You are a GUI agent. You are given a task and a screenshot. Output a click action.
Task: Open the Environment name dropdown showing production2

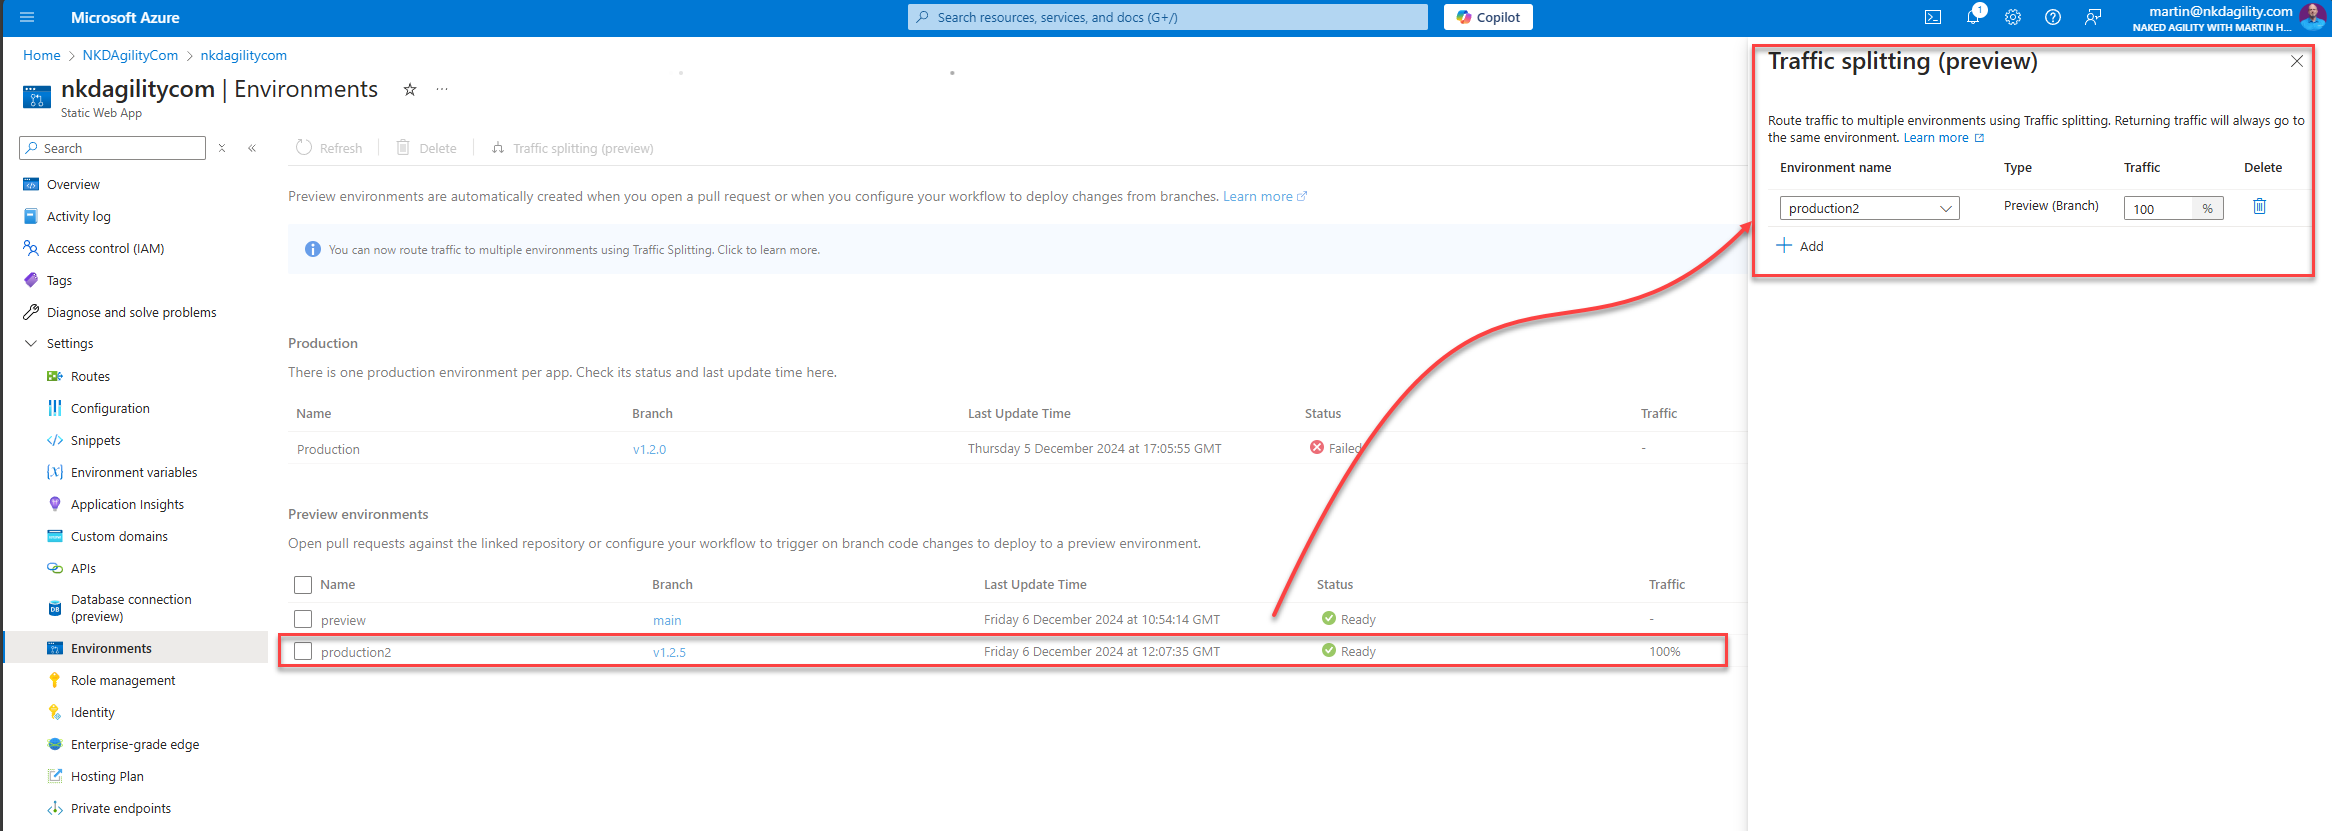pyautogui.click(x=1869, y=208)
